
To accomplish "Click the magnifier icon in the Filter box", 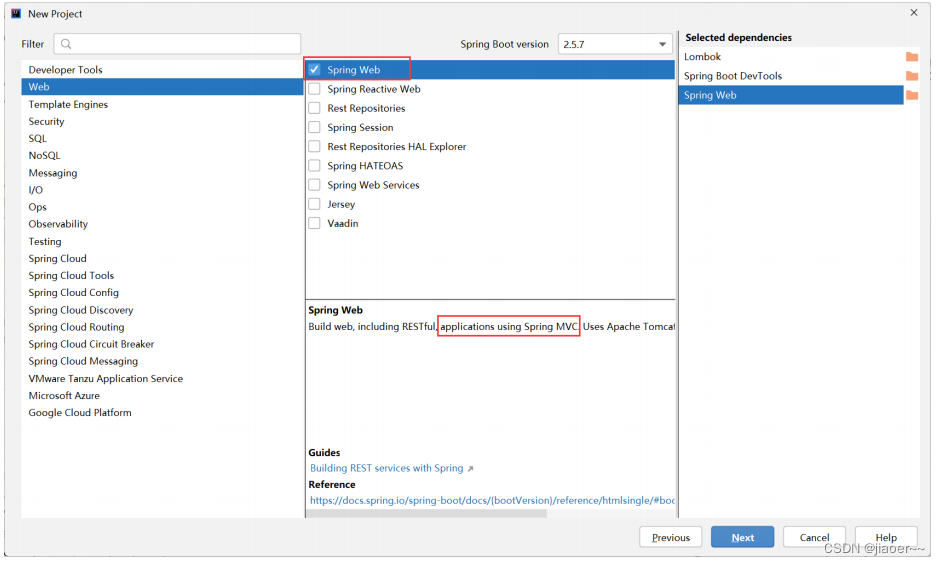I will click(x=66, y=44).
